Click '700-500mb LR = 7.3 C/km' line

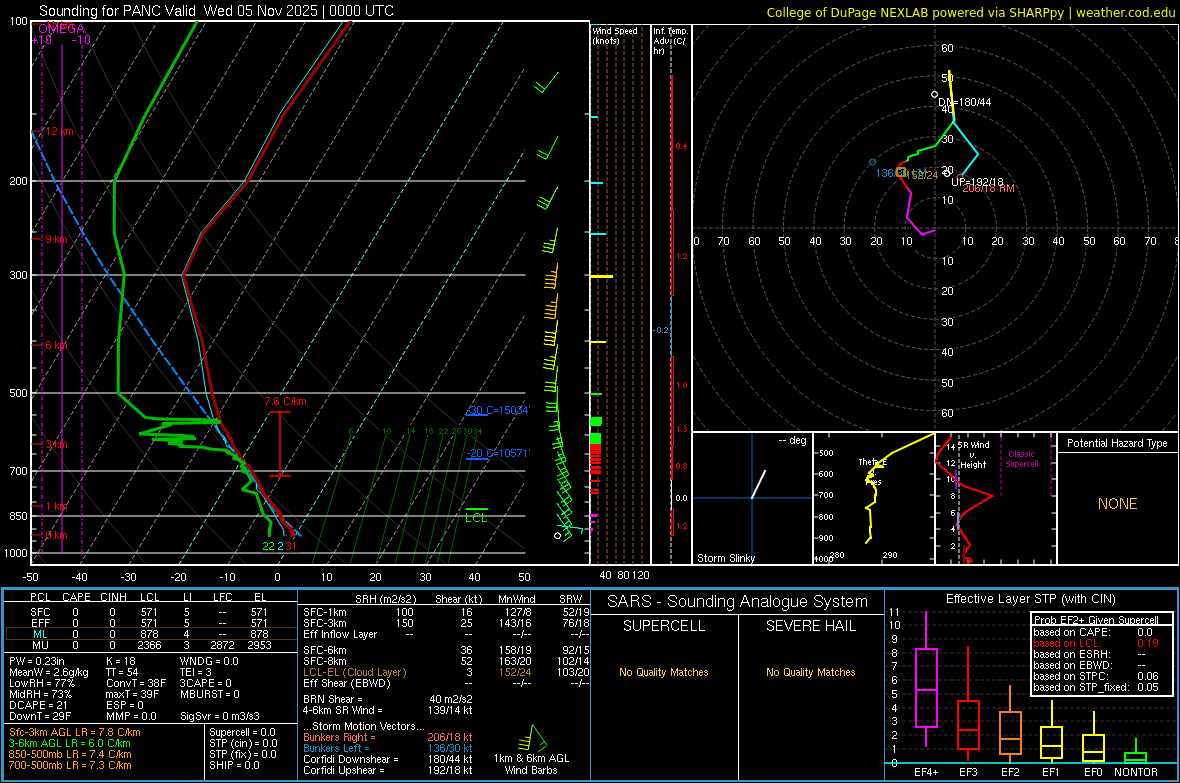70,766
